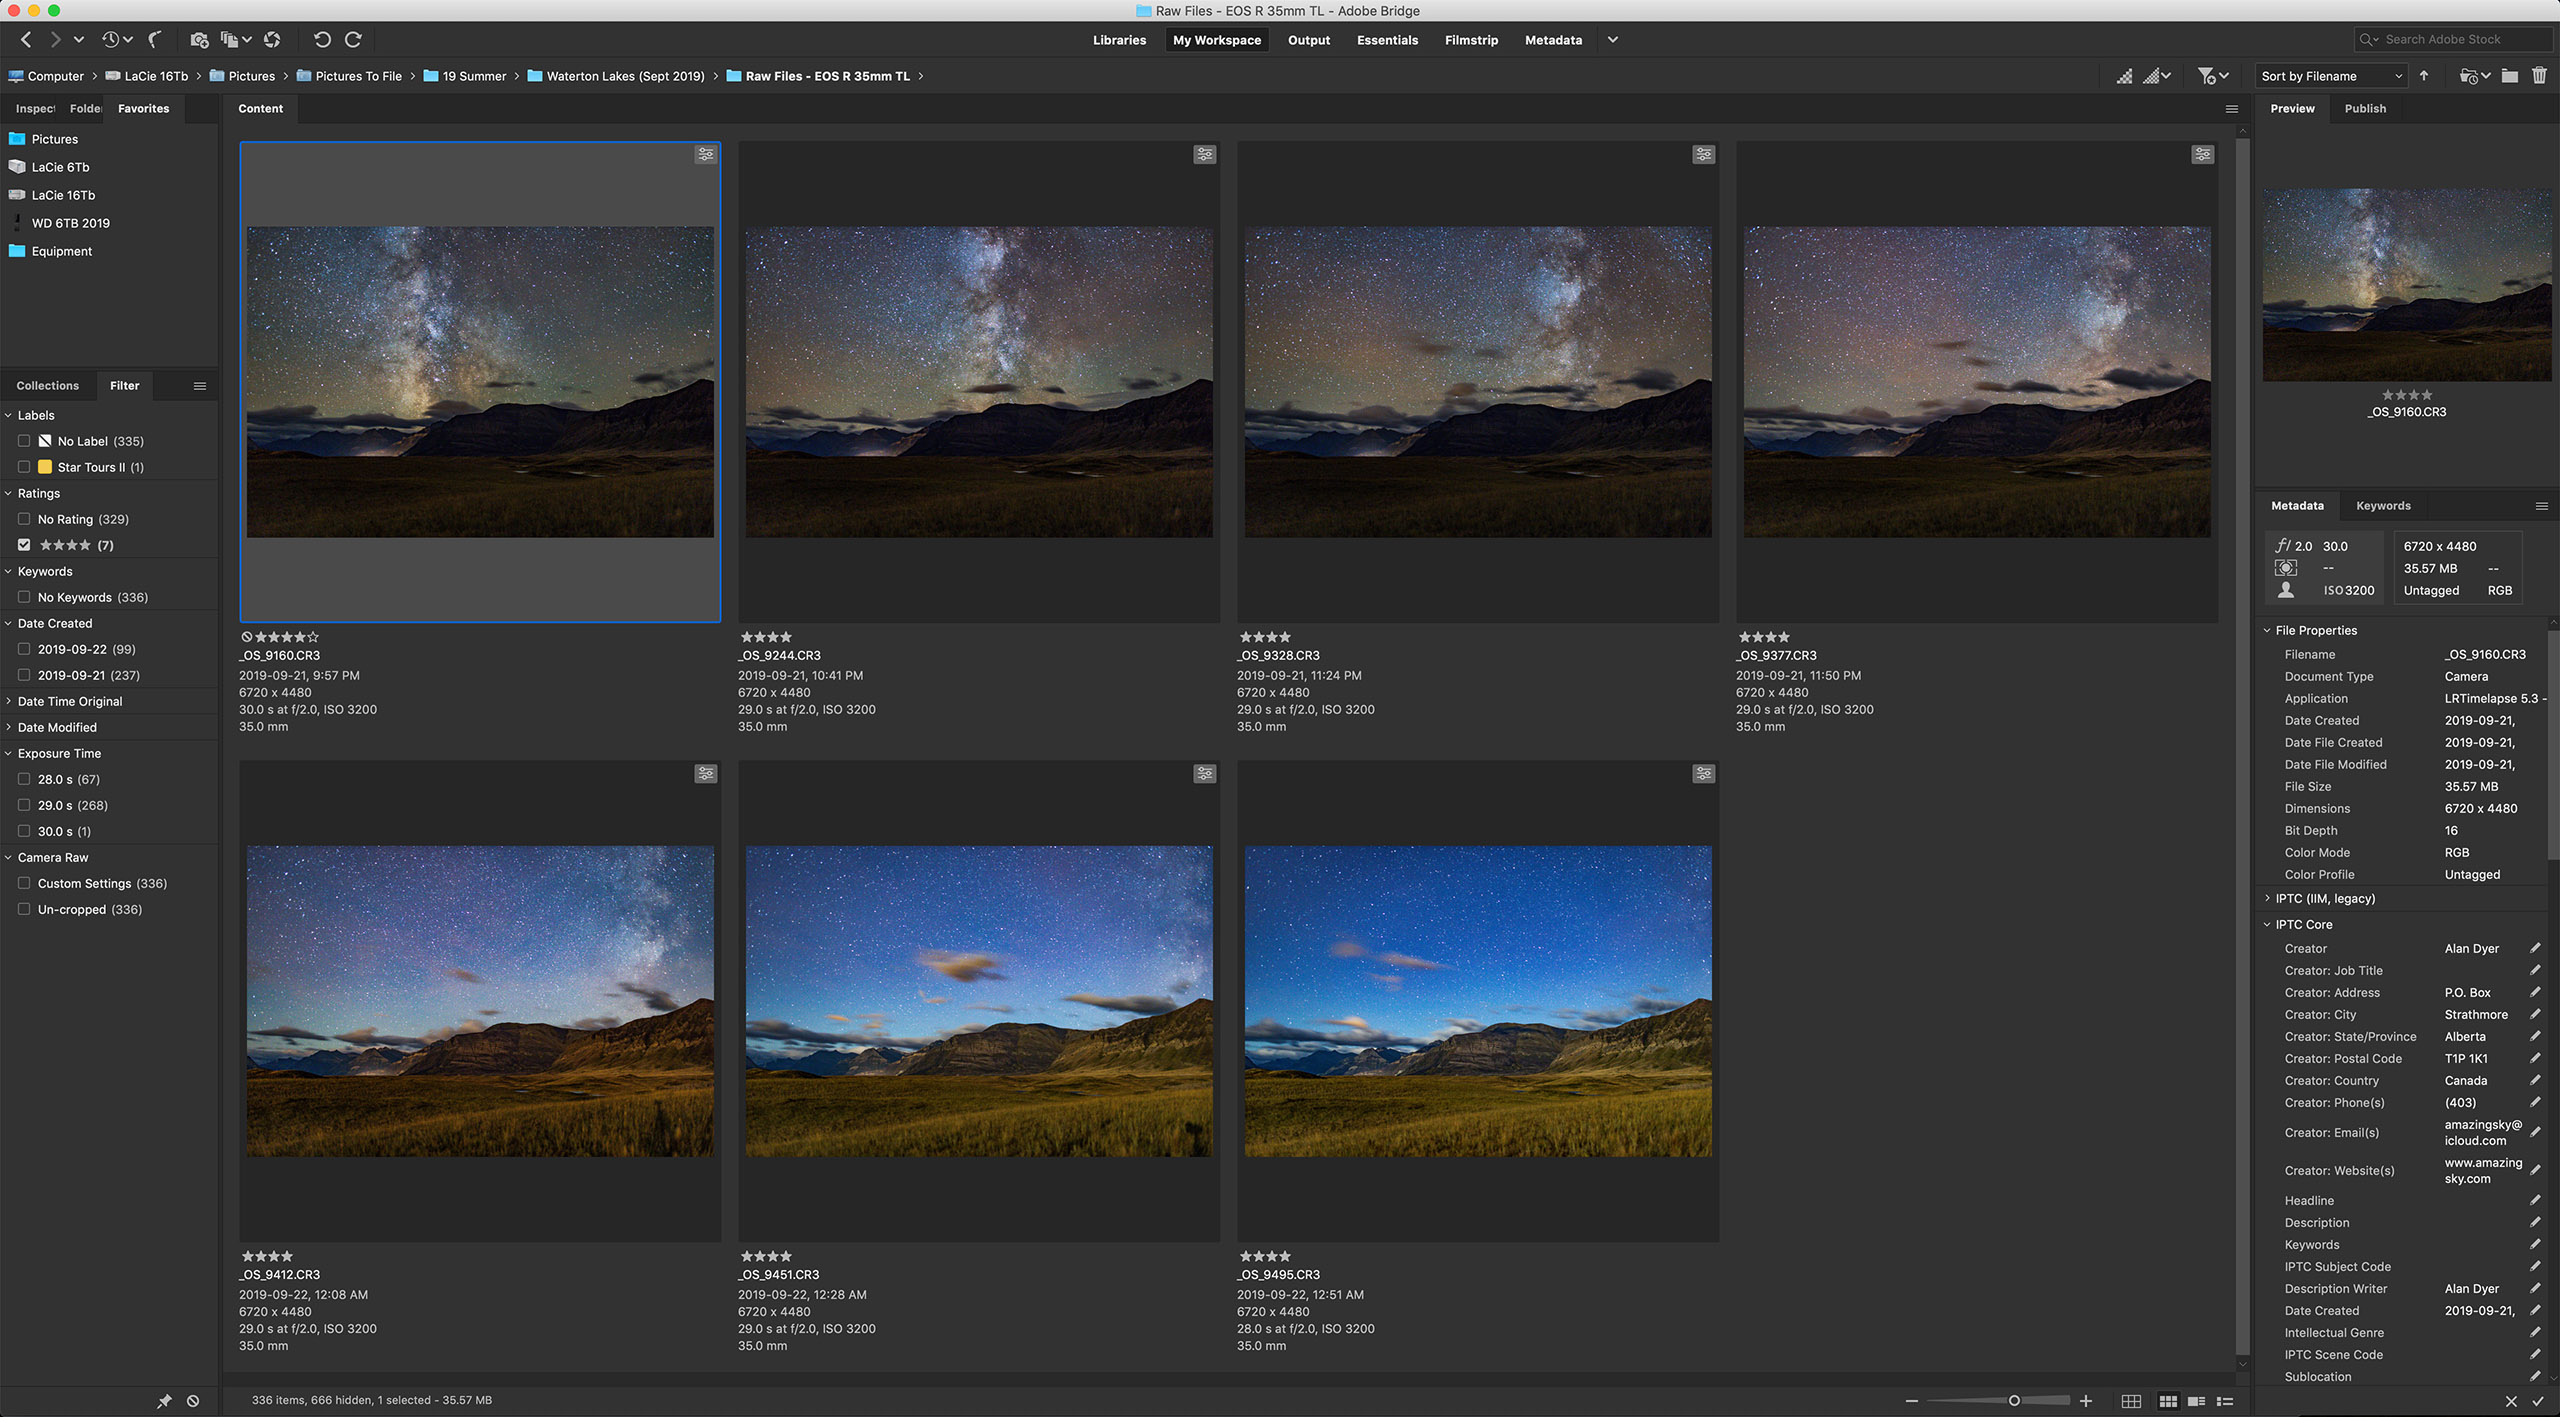2560x1417 pixels.
Task: Navigate to 19 Summer in breadcrumb path
Action: [474, 76]
